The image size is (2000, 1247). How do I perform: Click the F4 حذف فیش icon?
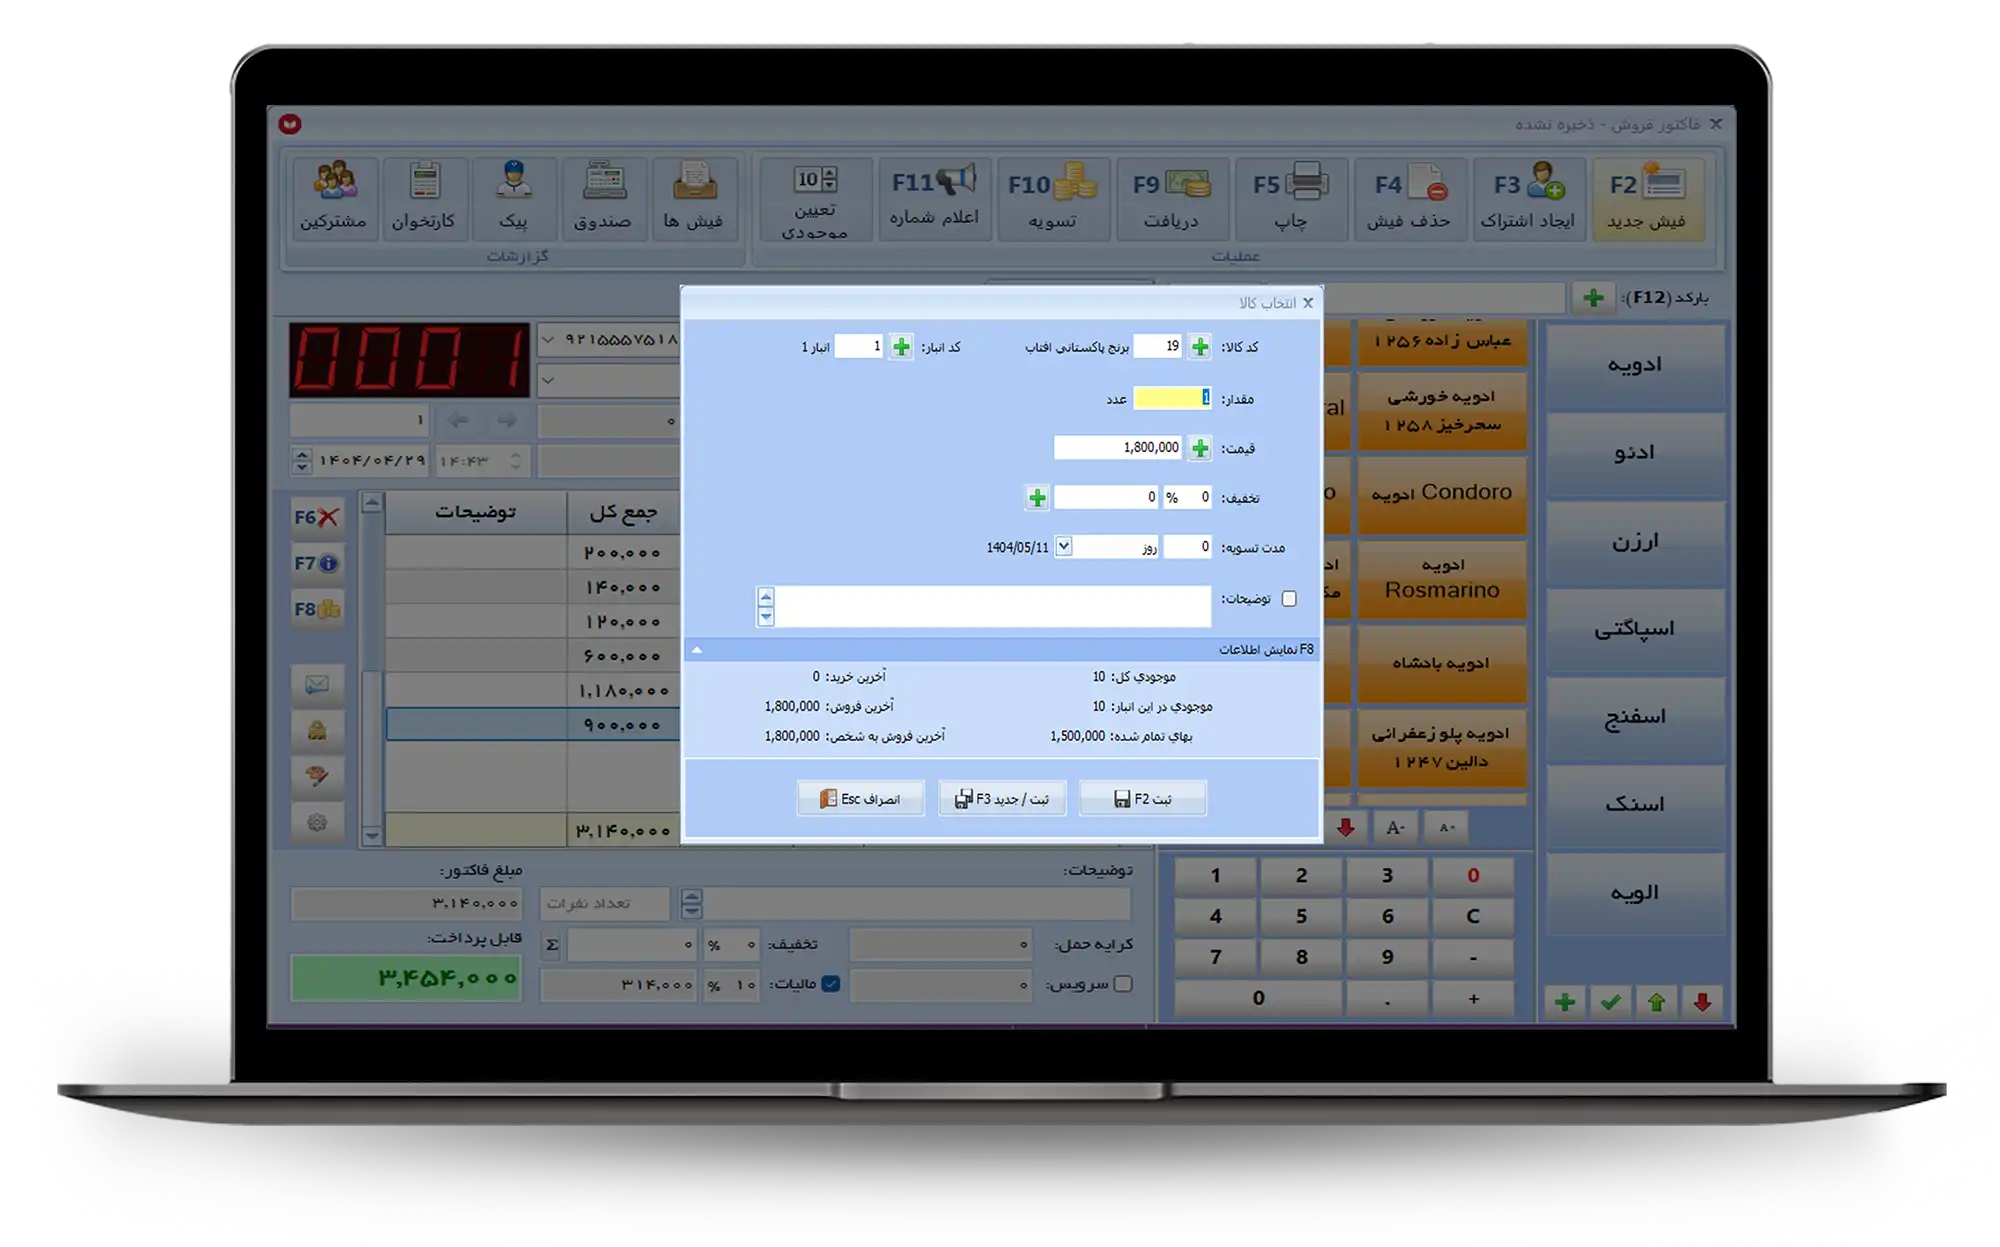[x=1408, y=198]
